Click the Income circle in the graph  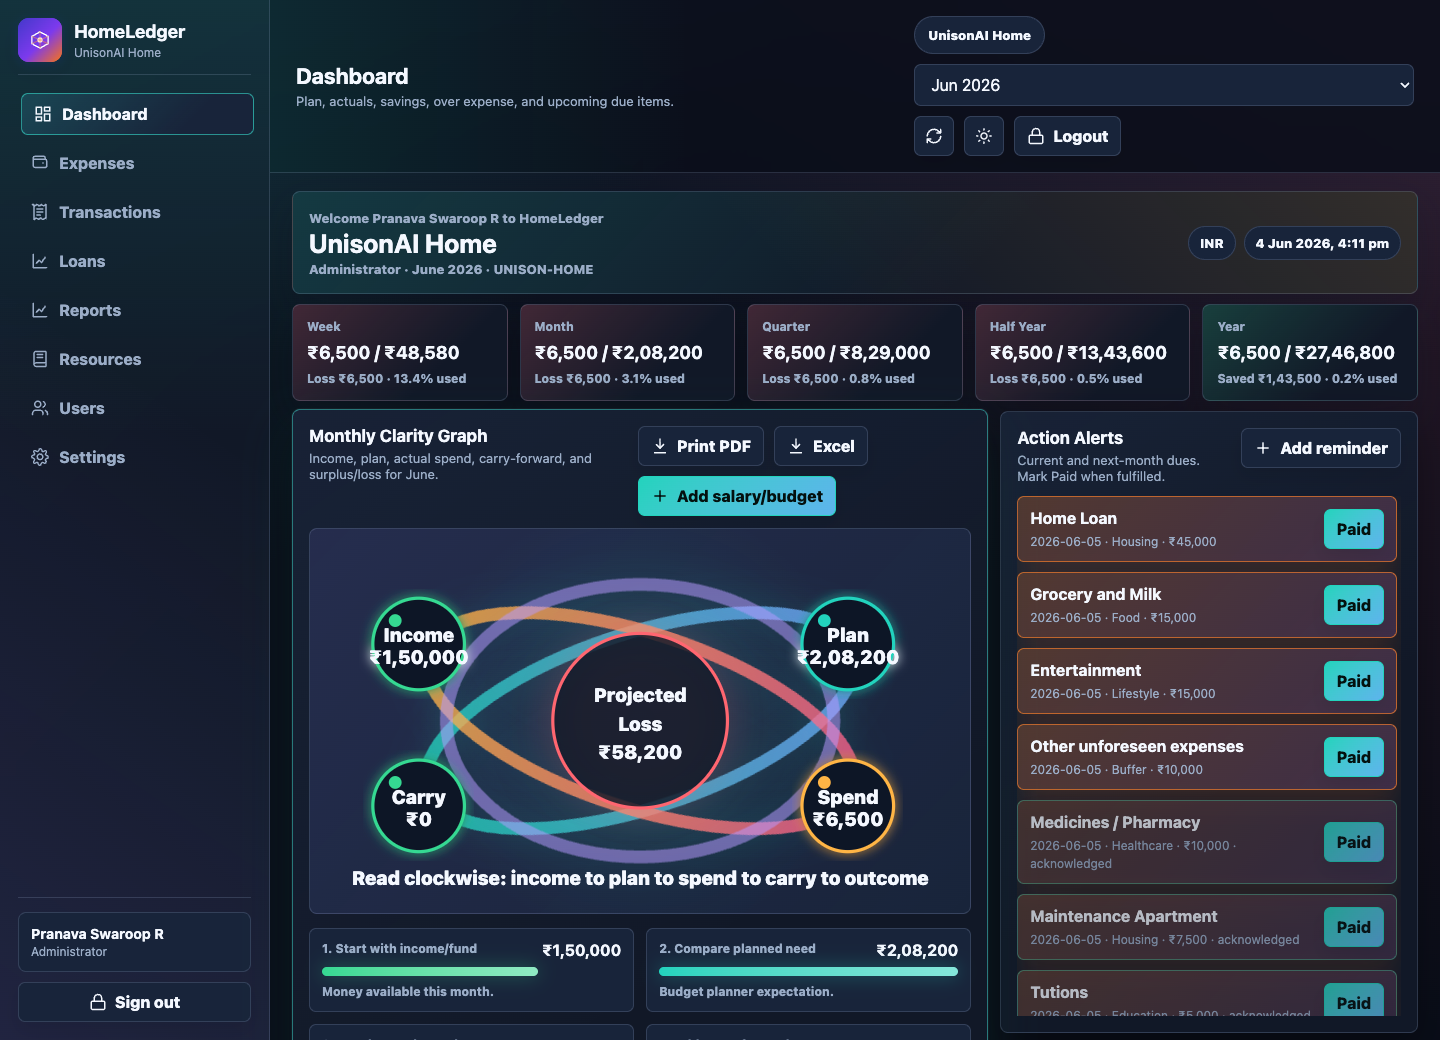419,645
